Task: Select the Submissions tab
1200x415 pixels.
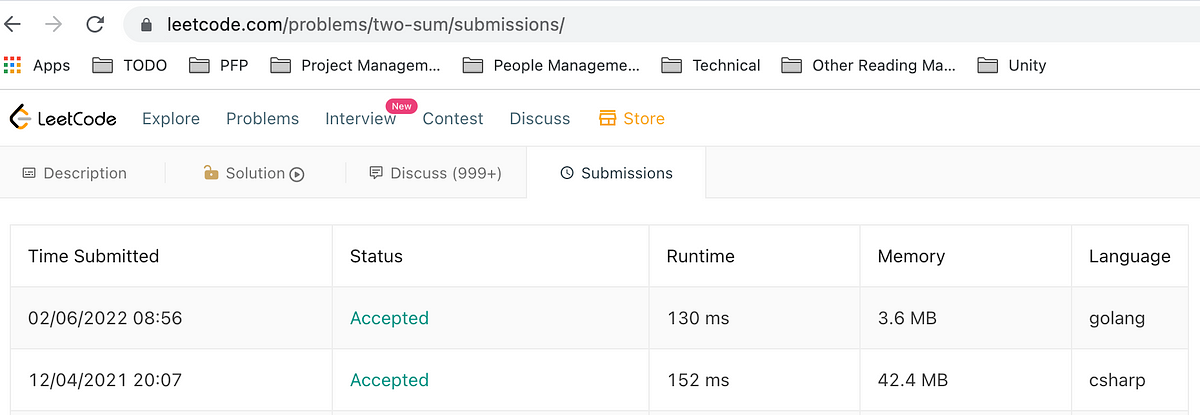Action: click(x=616, y=173)
